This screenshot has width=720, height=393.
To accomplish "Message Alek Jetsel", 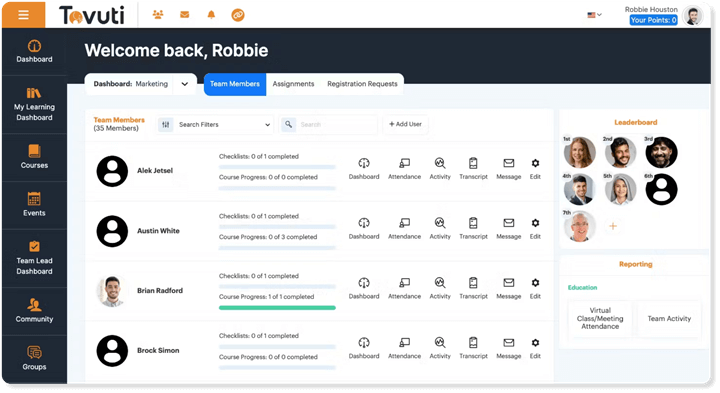I will [509, 169].
